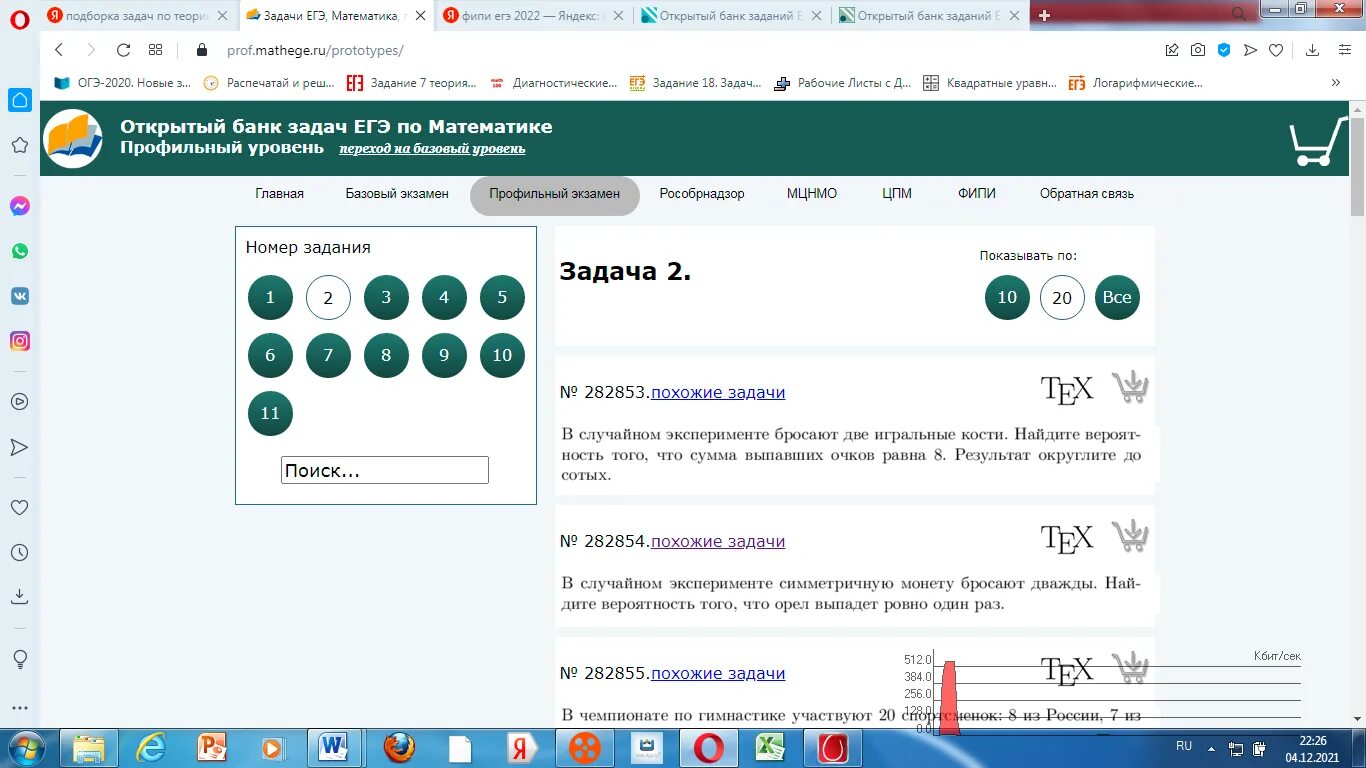Show 20 tasks per page
1366x768 pixels.
tap(1062, 298)
